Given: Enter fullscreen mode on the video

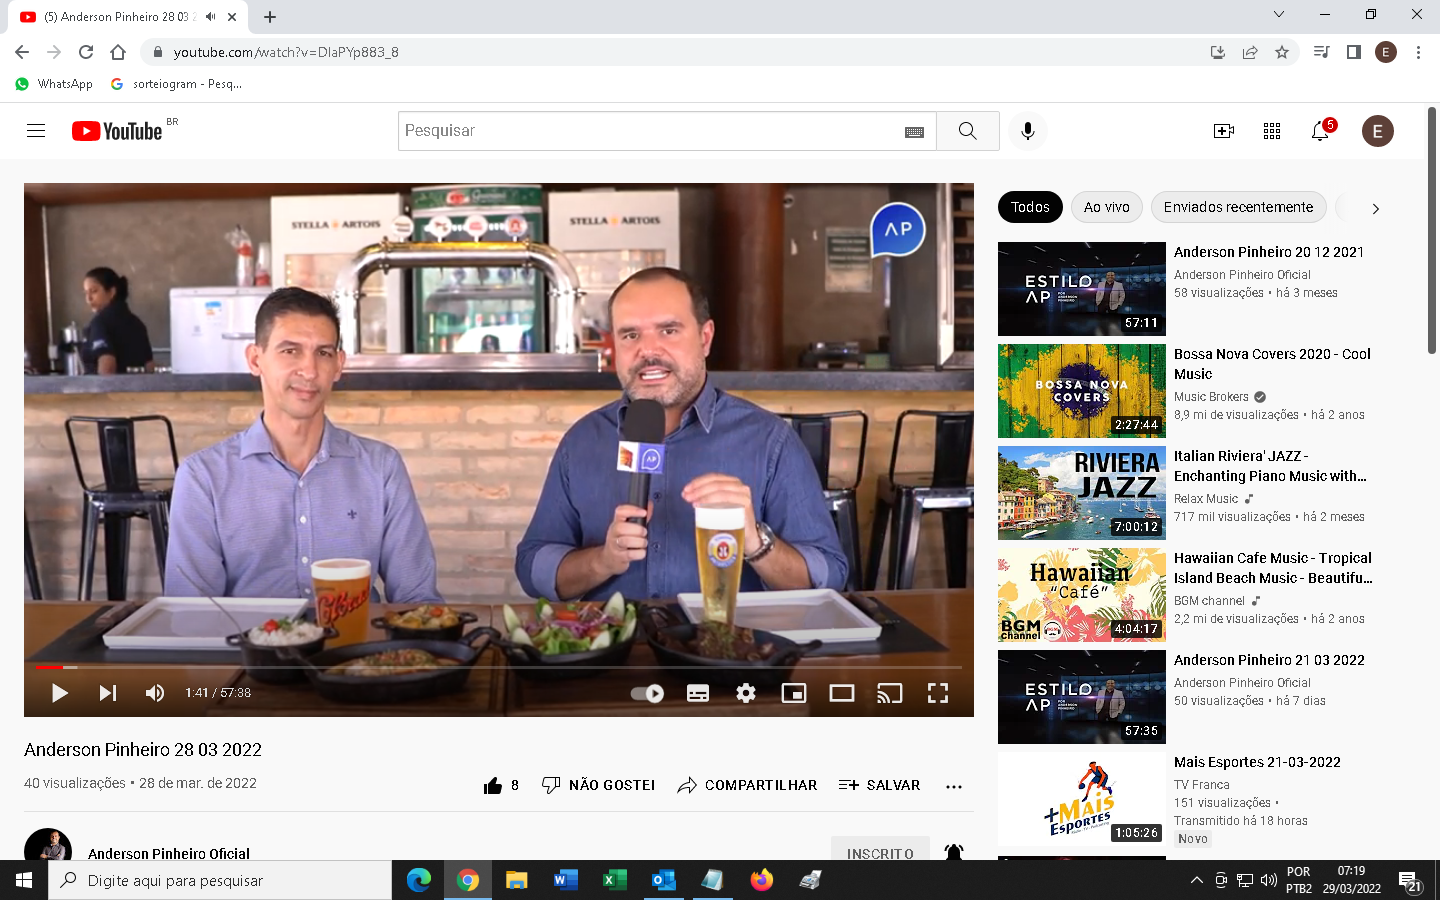Looking at the screenshot, I should pyautogui.click(x=937, y=693).
